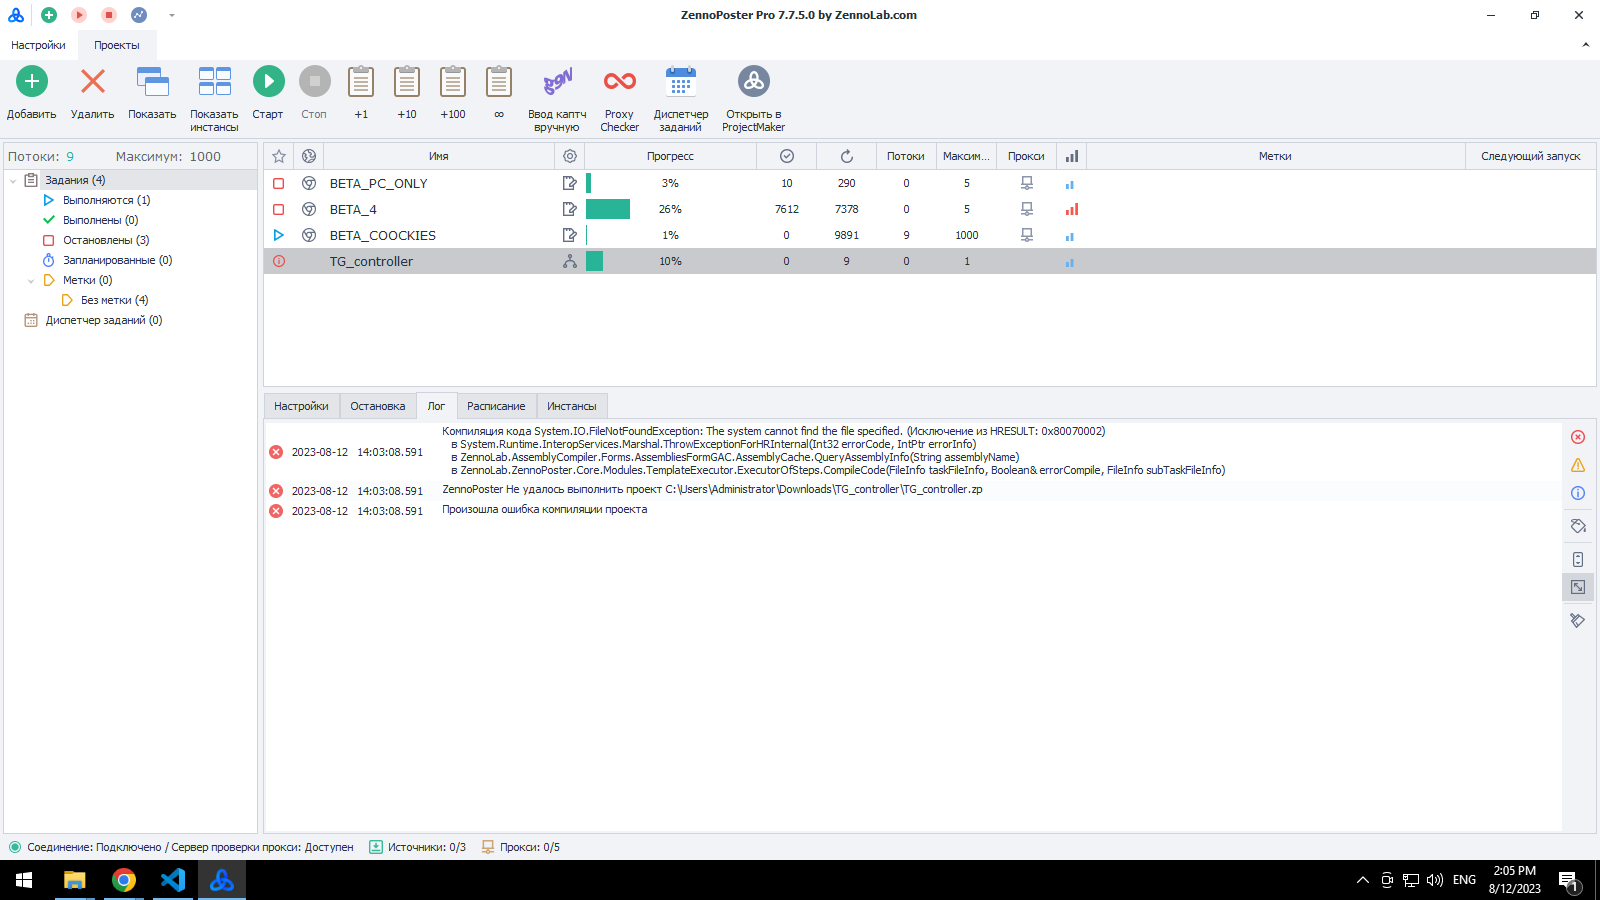Collapse the ribbon with the chevron
This screenshot has width=1600, height=900.
[1585, 45]
